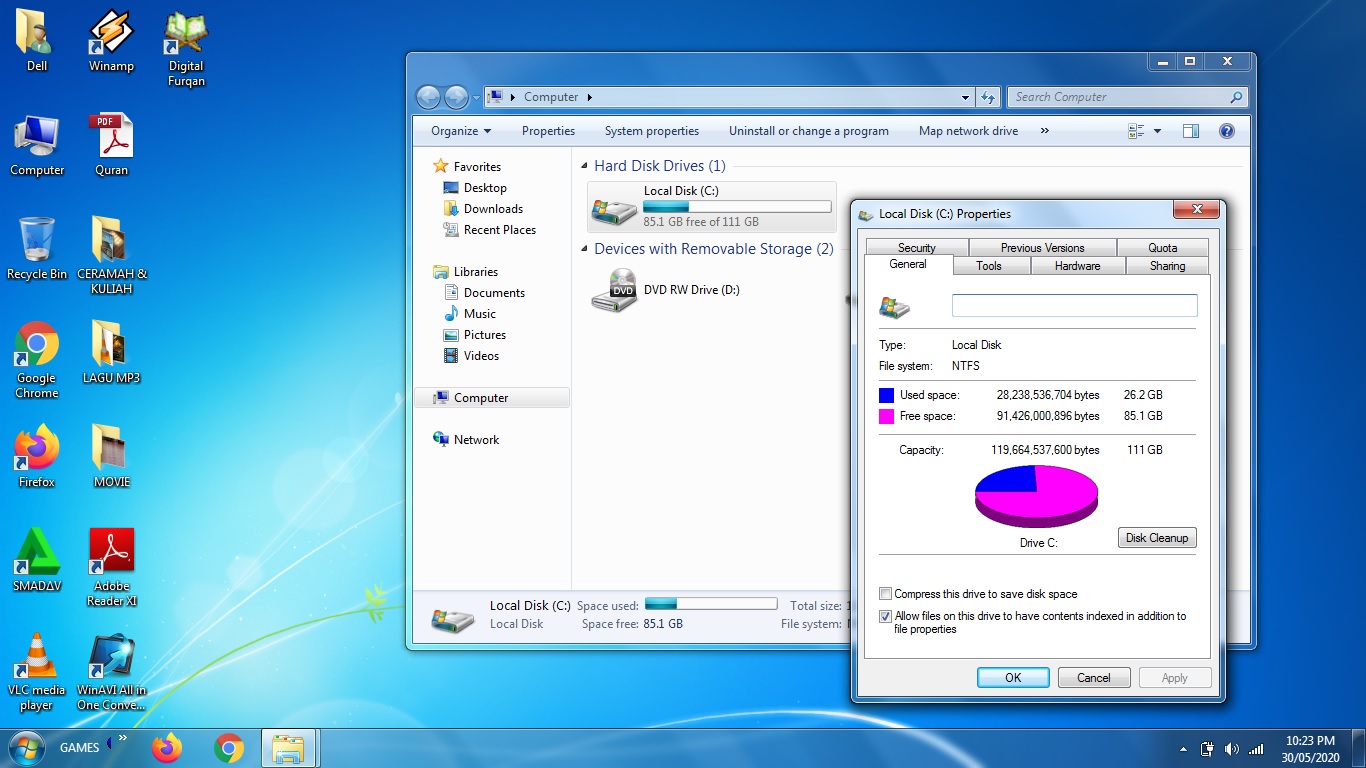Launch Winamp from desktop shortcut

(111, 40)
